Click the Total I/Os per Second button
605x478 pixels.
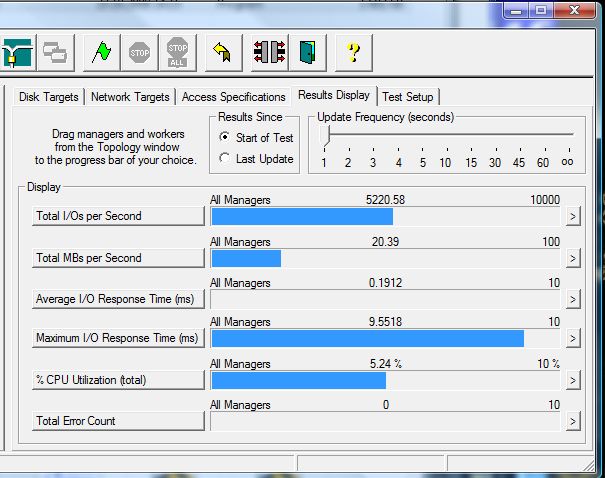(118, 216)
